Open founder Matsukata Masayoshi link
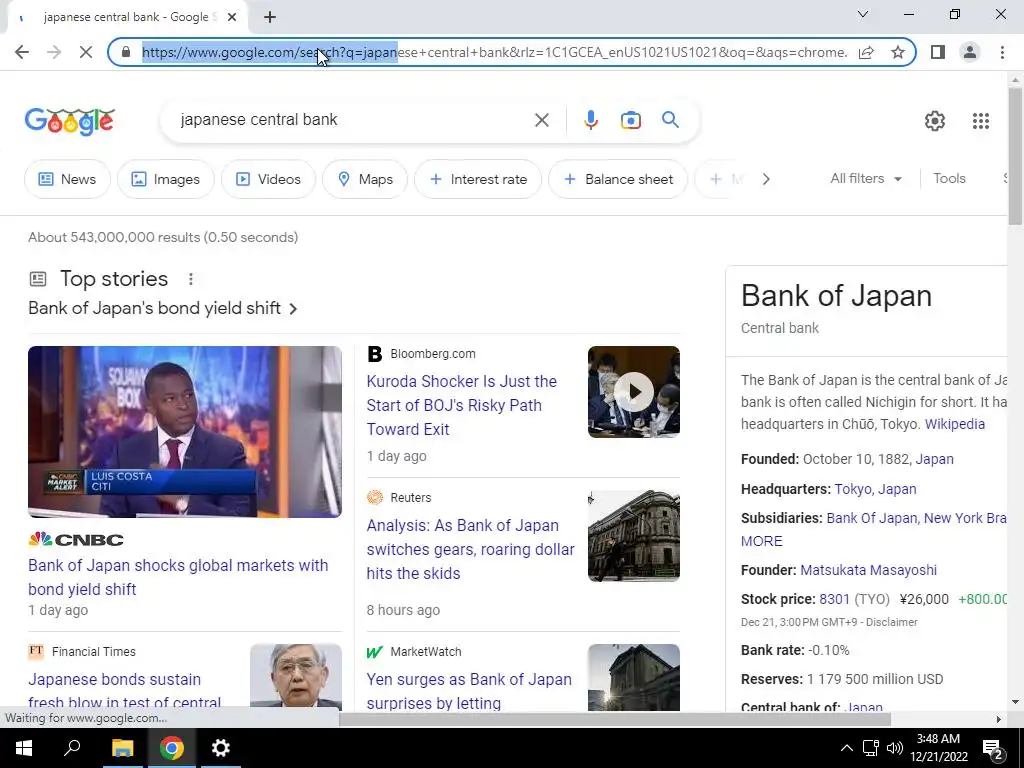Screen dimensions: 1024x768 869,570
